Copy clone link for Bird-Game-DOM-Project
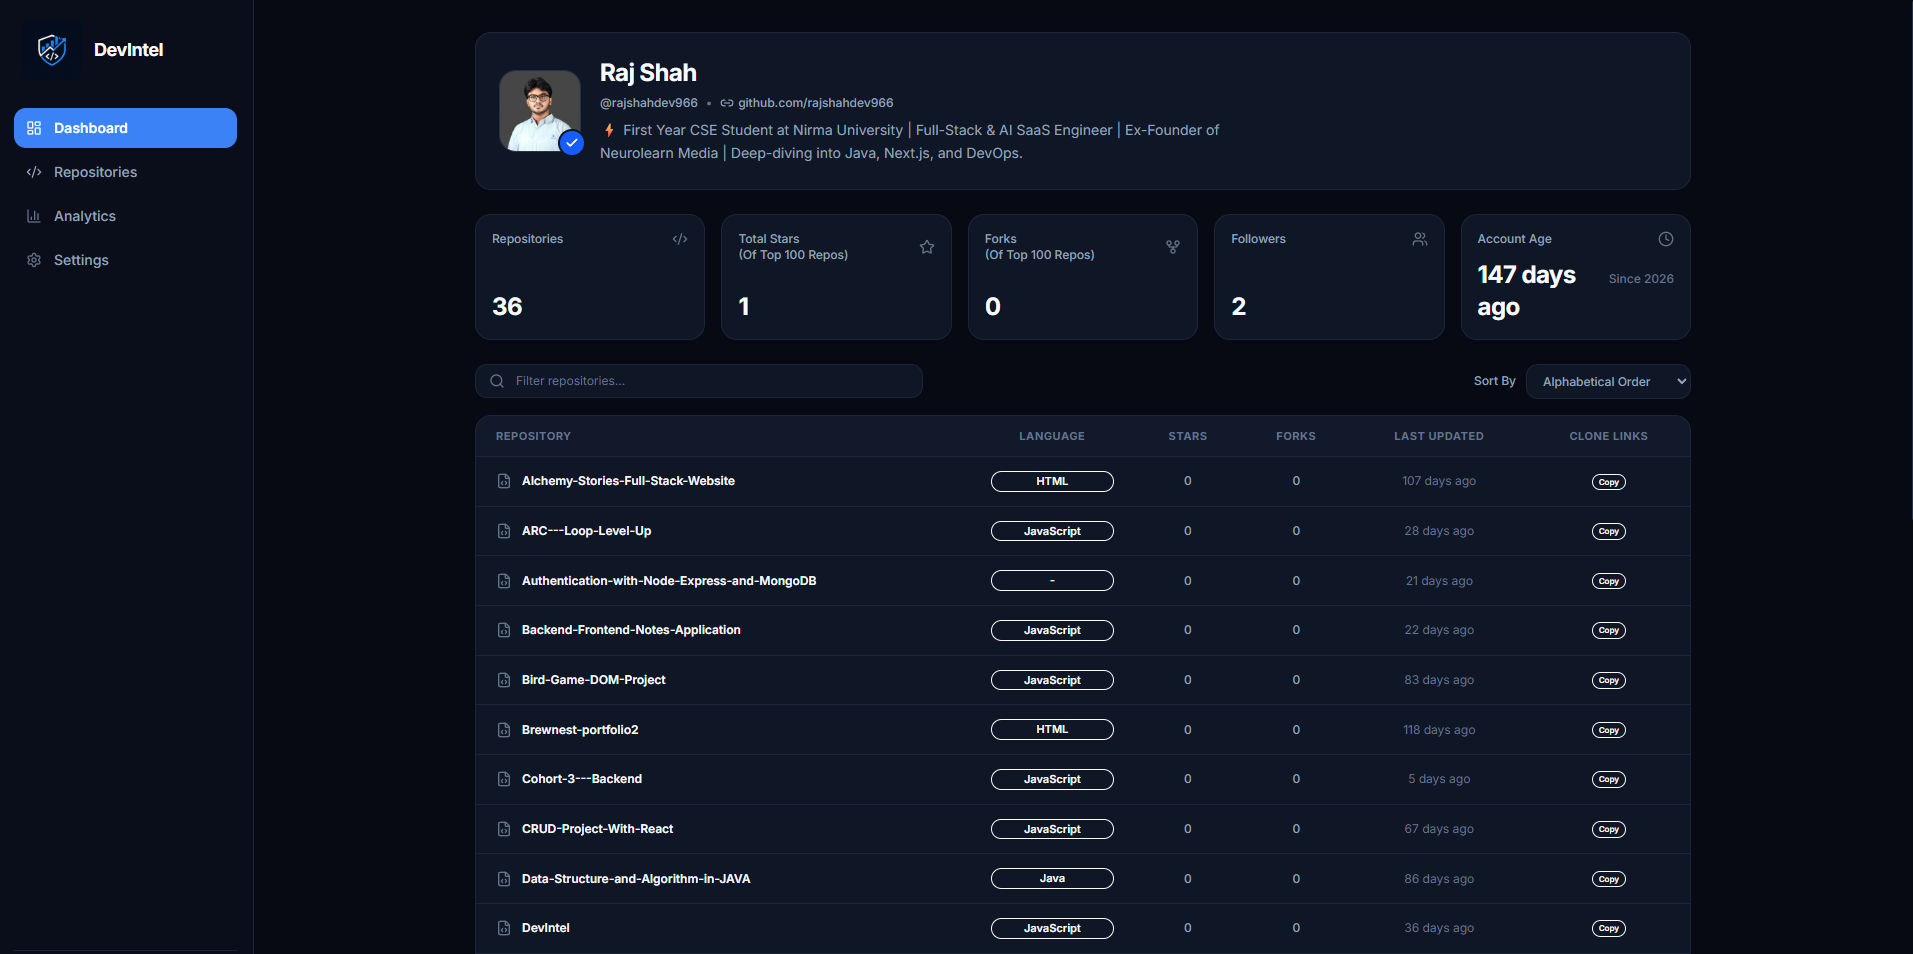This screenshot has height=954, width=1913. point(1608,680)
